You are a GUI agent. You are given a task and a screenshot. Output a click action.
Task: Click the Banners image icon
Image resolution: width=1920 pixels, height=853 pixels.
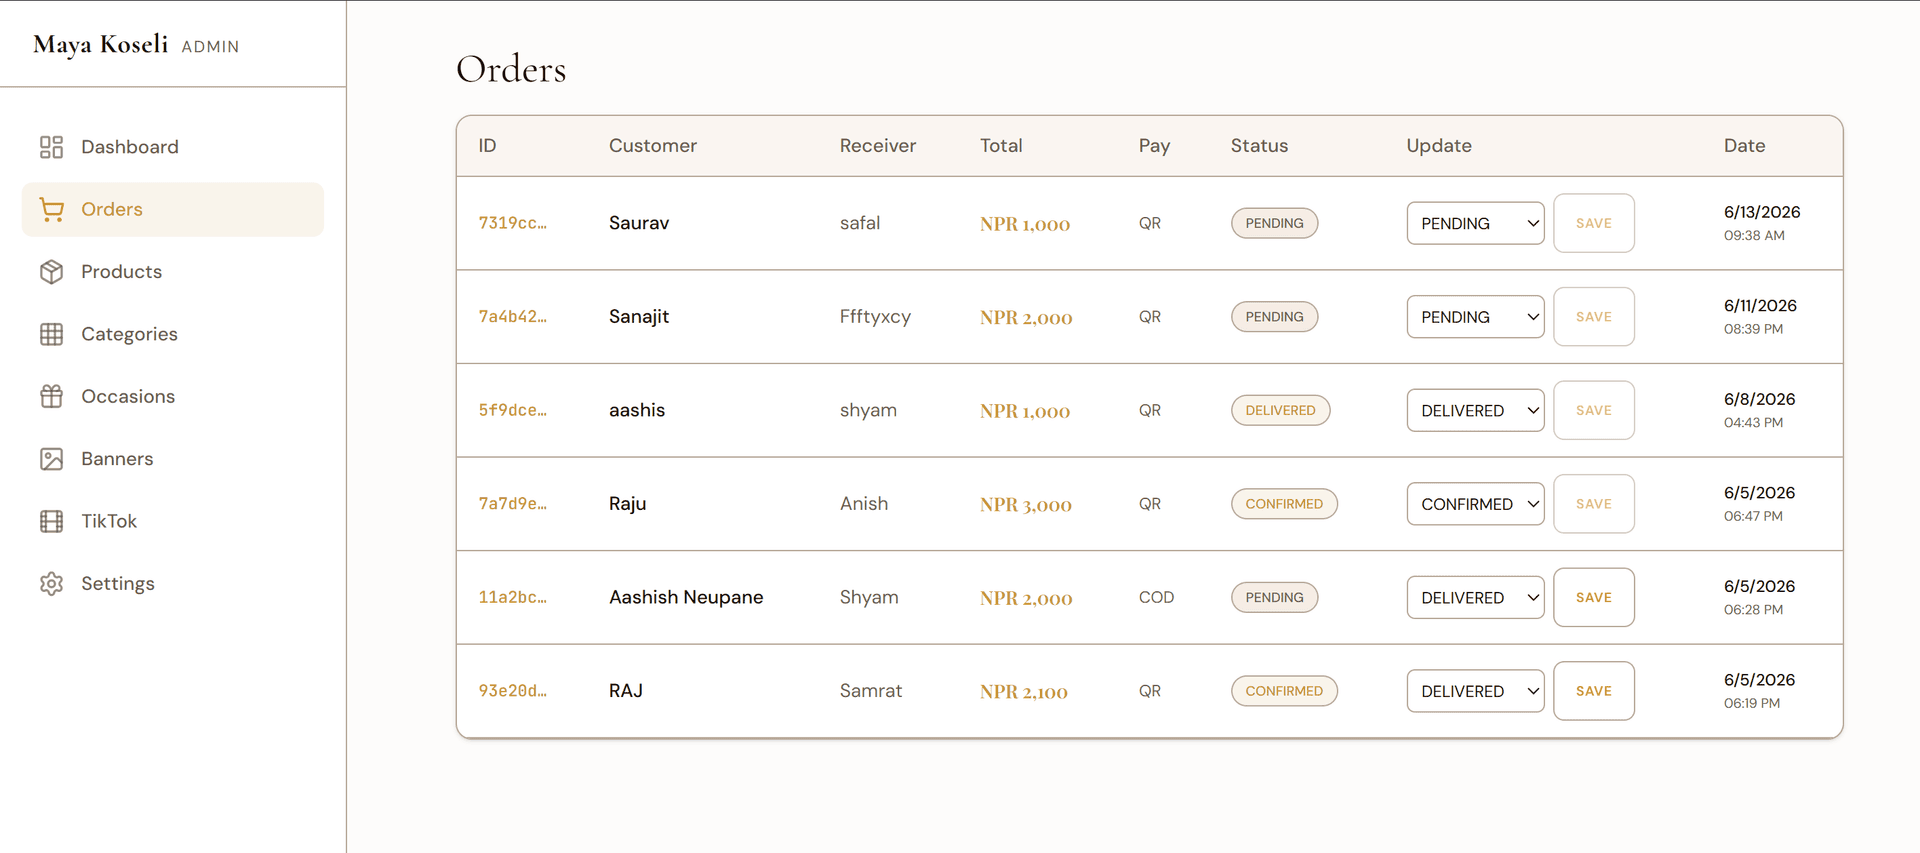51,459
